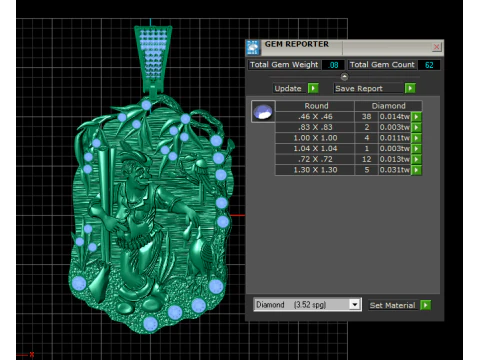Click green arrow on .72 X .72 row
Viewport: 480px width, 360px height.
pyautogui.click(x=416, y=159)
